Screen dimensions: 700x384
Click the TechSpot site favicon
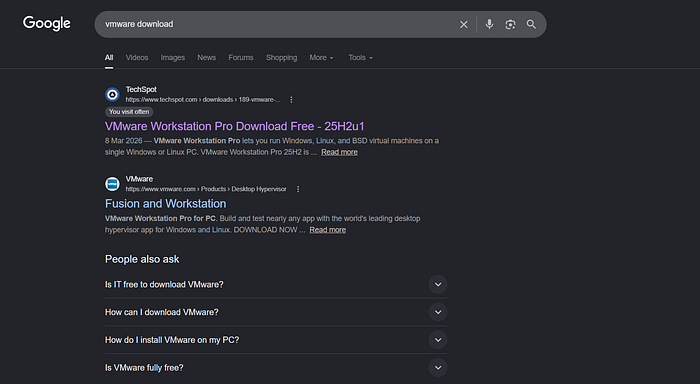coord(112,95)
